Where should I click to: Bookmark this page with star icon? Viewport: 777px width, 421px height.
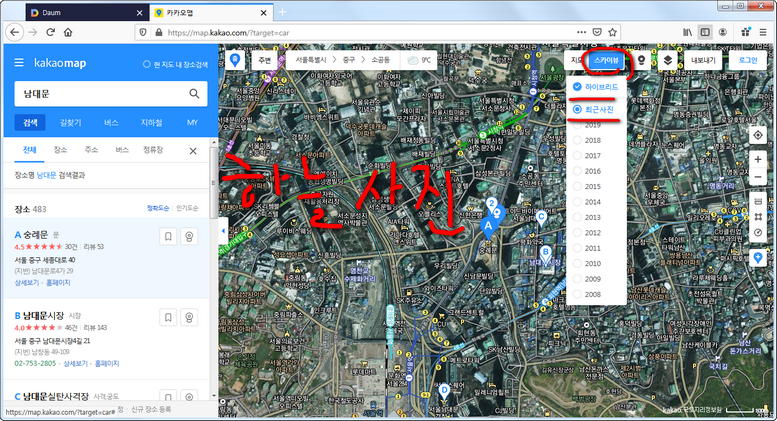pyautogui.click(x=612, y=33)
